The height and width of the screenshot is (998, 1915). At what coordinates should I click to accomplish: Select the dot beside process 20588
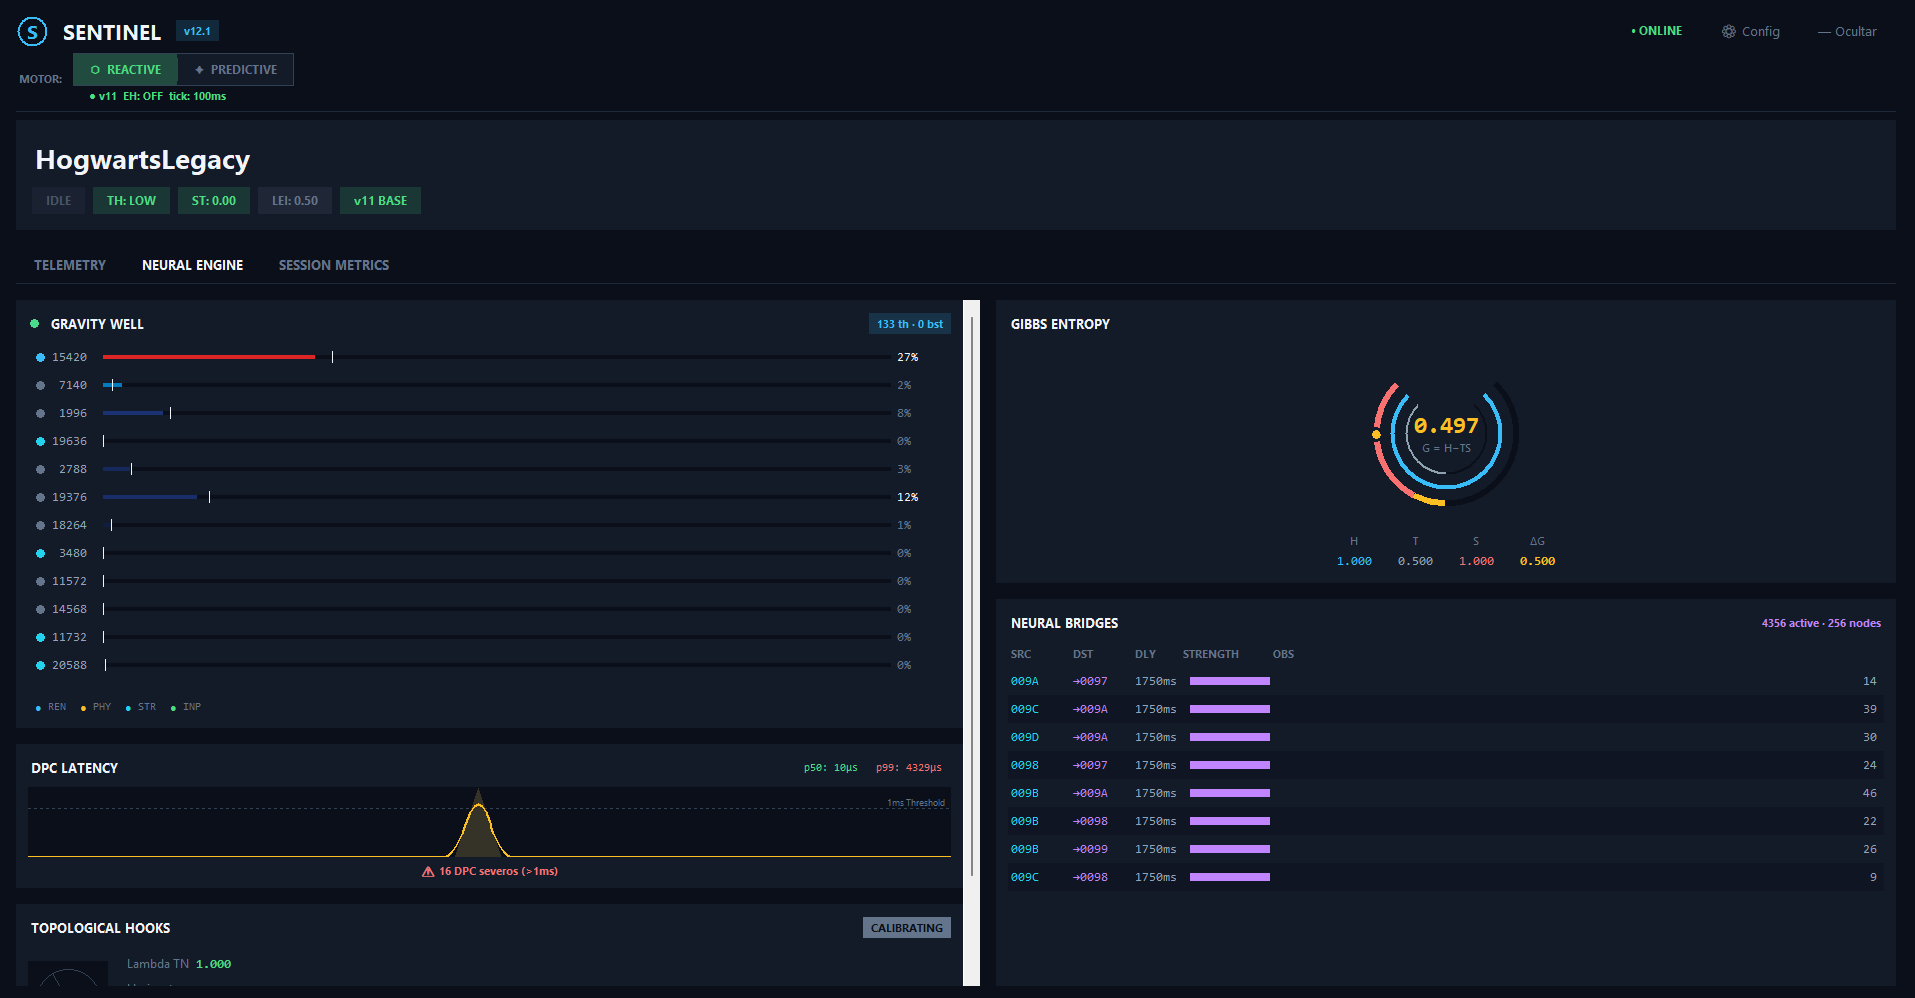[41, 665]
